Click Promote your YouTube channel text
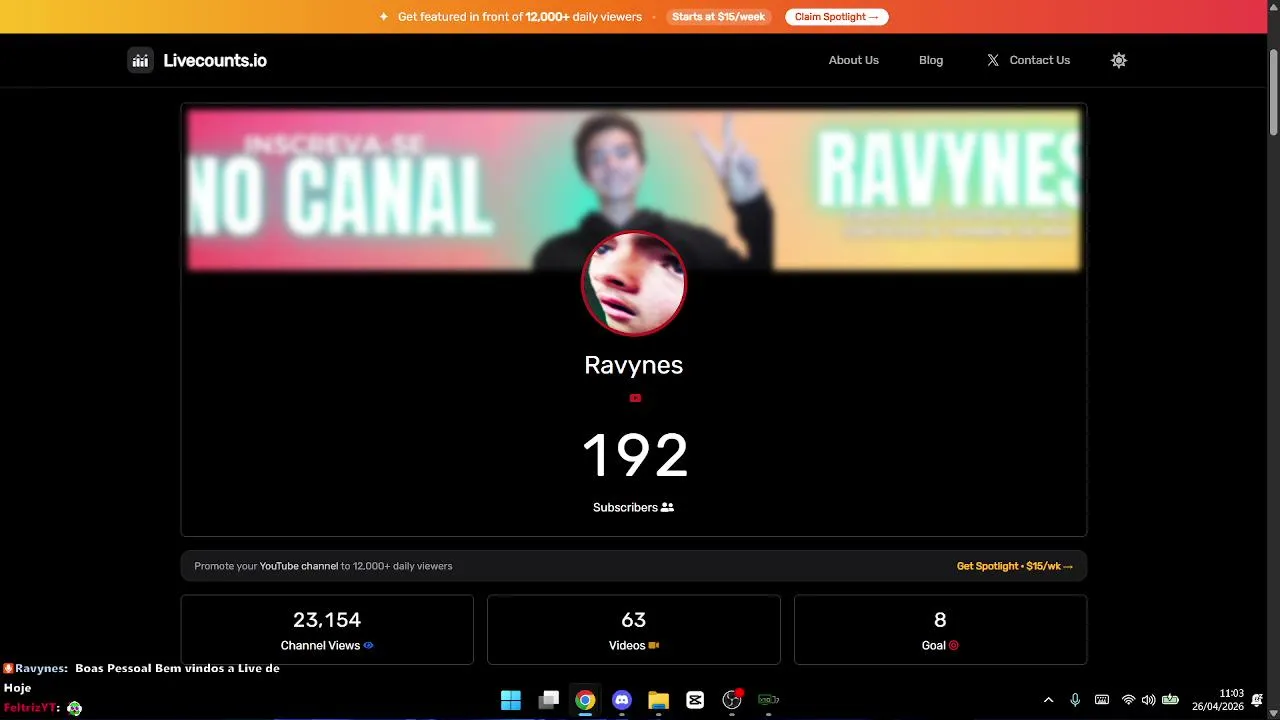The image size is (1280, 720). point(323,566)
